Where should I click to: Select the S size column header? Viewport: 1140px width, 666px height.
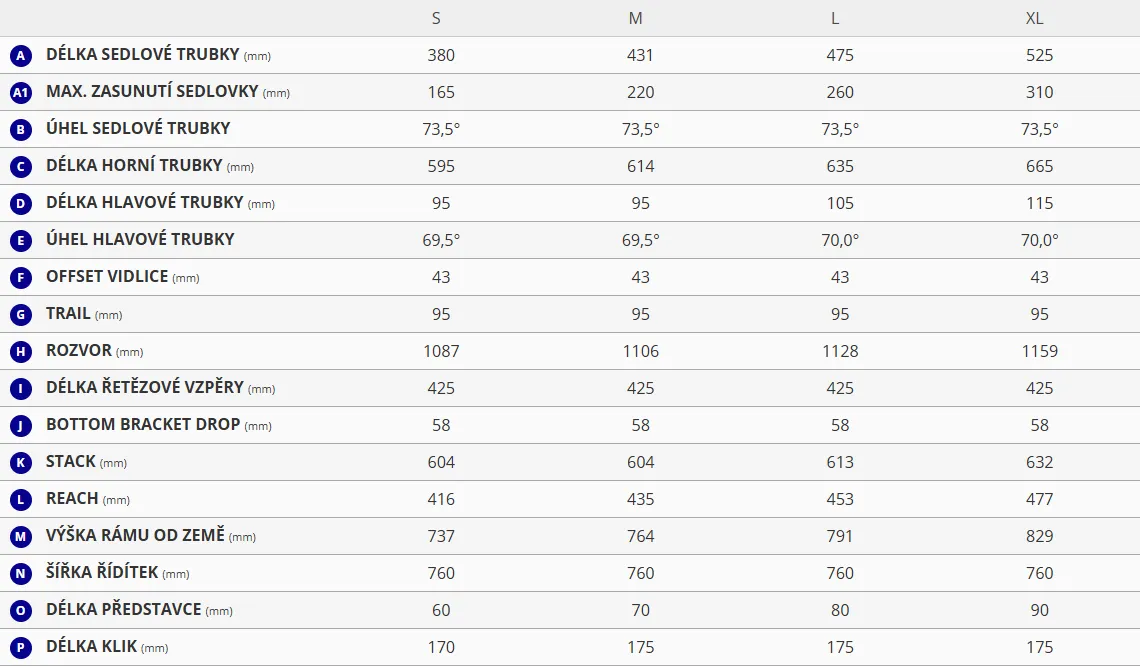pyautogui.click(x=436, y=19)
